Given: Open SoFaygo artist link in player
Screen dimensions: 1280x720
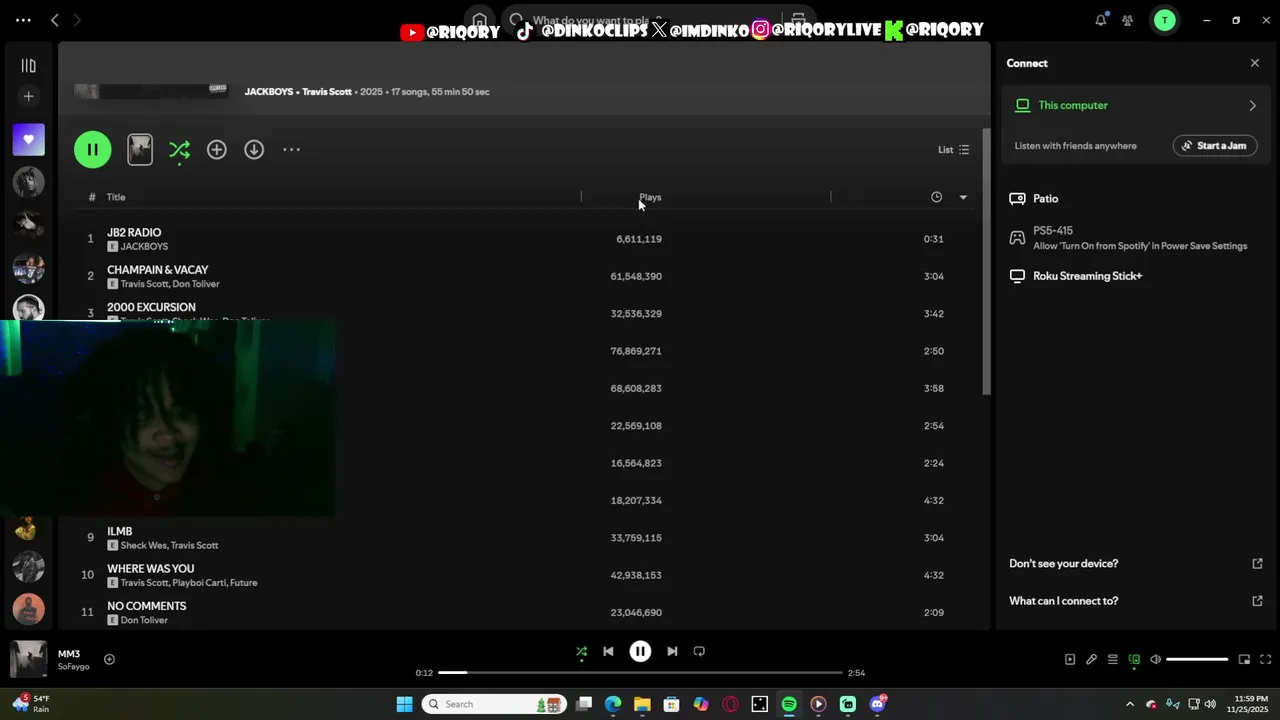Looking at the screenshot, I should coord(74,667).
